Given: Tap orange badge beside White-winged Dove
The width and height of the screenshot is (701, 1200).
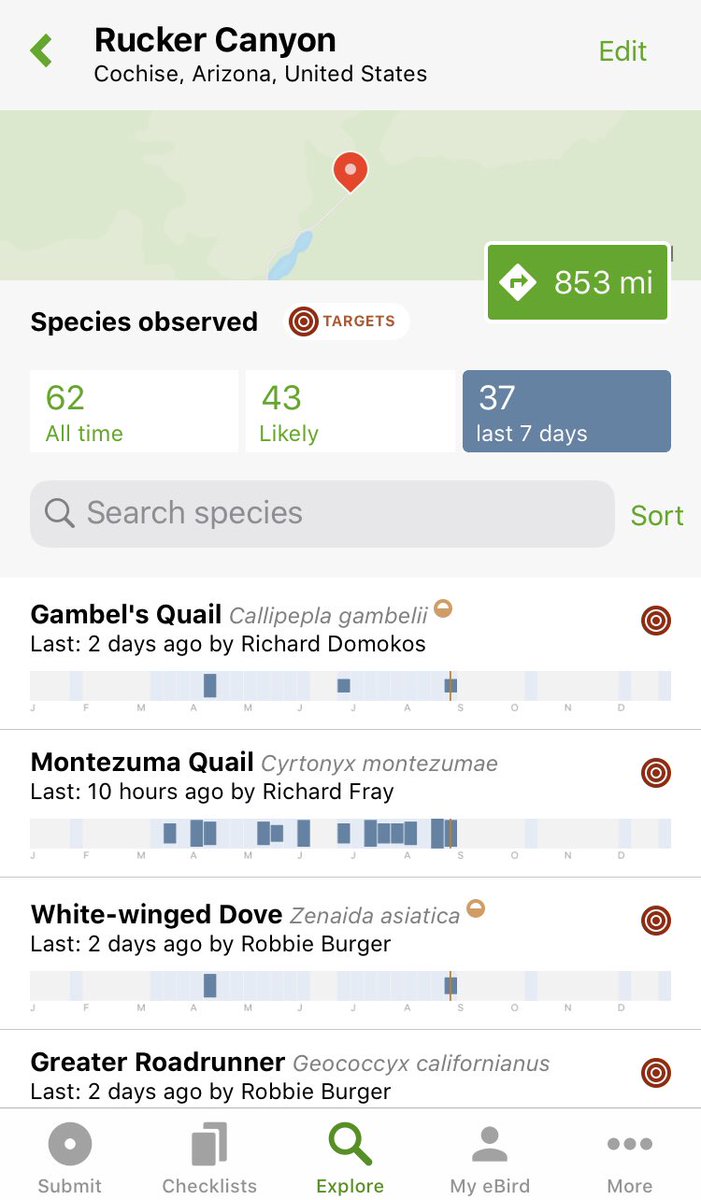Looking at the screenshot, I should coord(476,909).
